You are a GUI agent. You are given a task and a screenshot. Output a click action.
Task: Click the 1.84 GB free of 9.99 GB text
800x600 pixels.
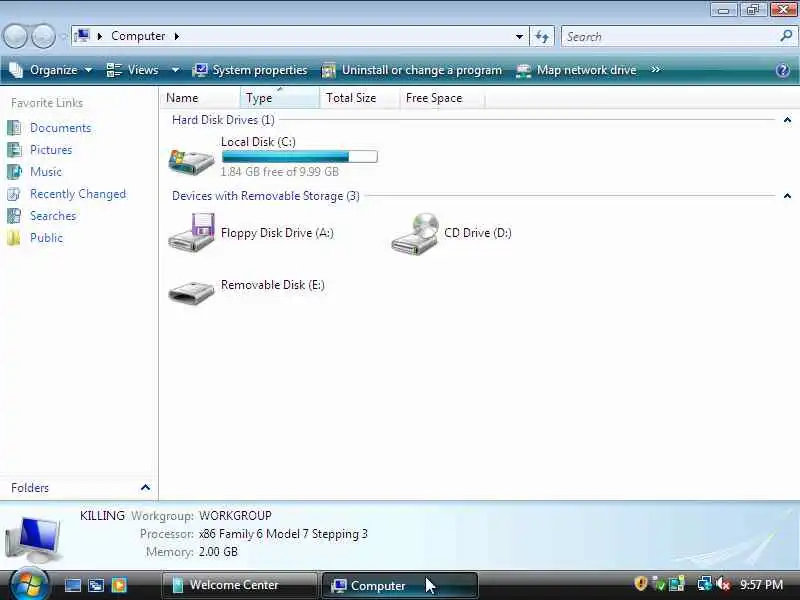[280, 171]
